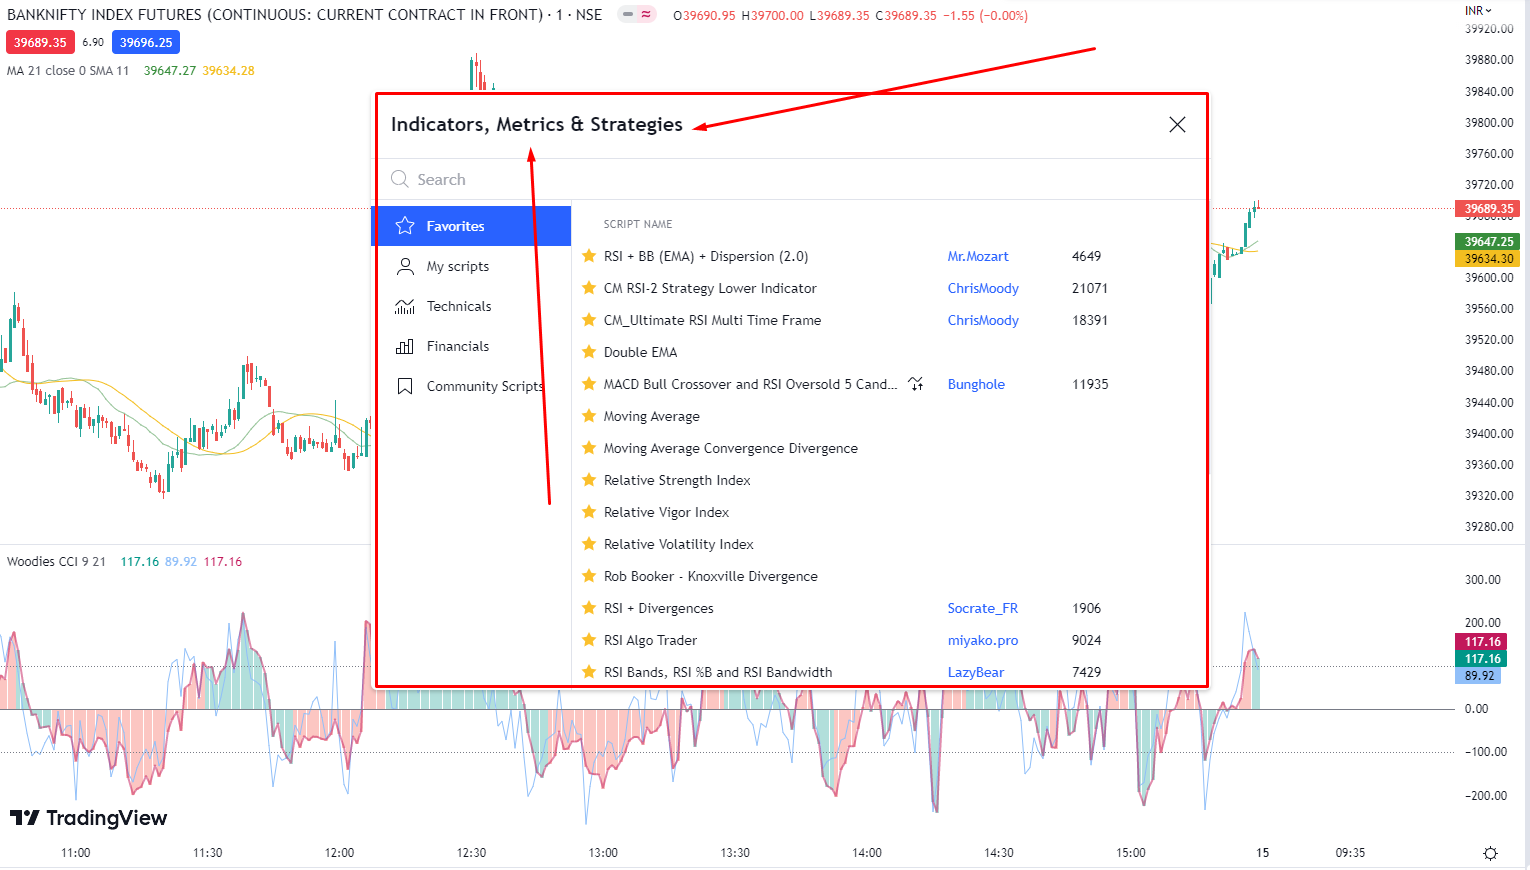Close the Indicators, Metrics & Strategies dialog
The width and height of the screenshot is (1530, 870).
click(x=1177, y=124)
